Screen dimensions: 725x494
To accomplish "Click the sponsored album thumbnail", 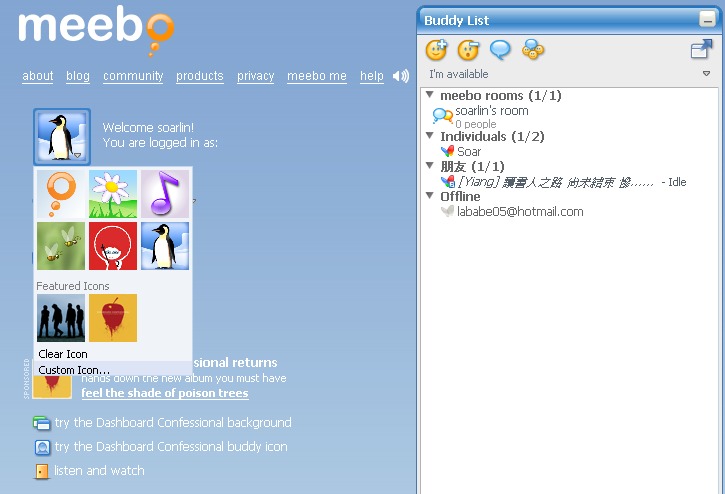I will click(52, 387).
